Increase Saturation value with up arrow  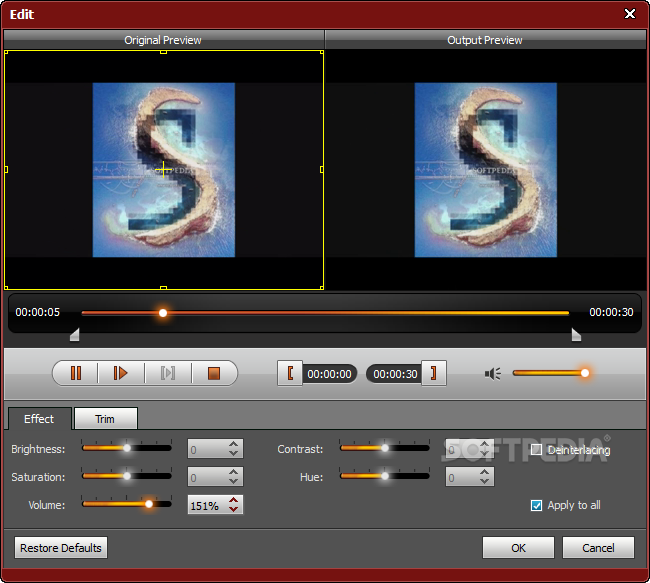pos(233,472)
